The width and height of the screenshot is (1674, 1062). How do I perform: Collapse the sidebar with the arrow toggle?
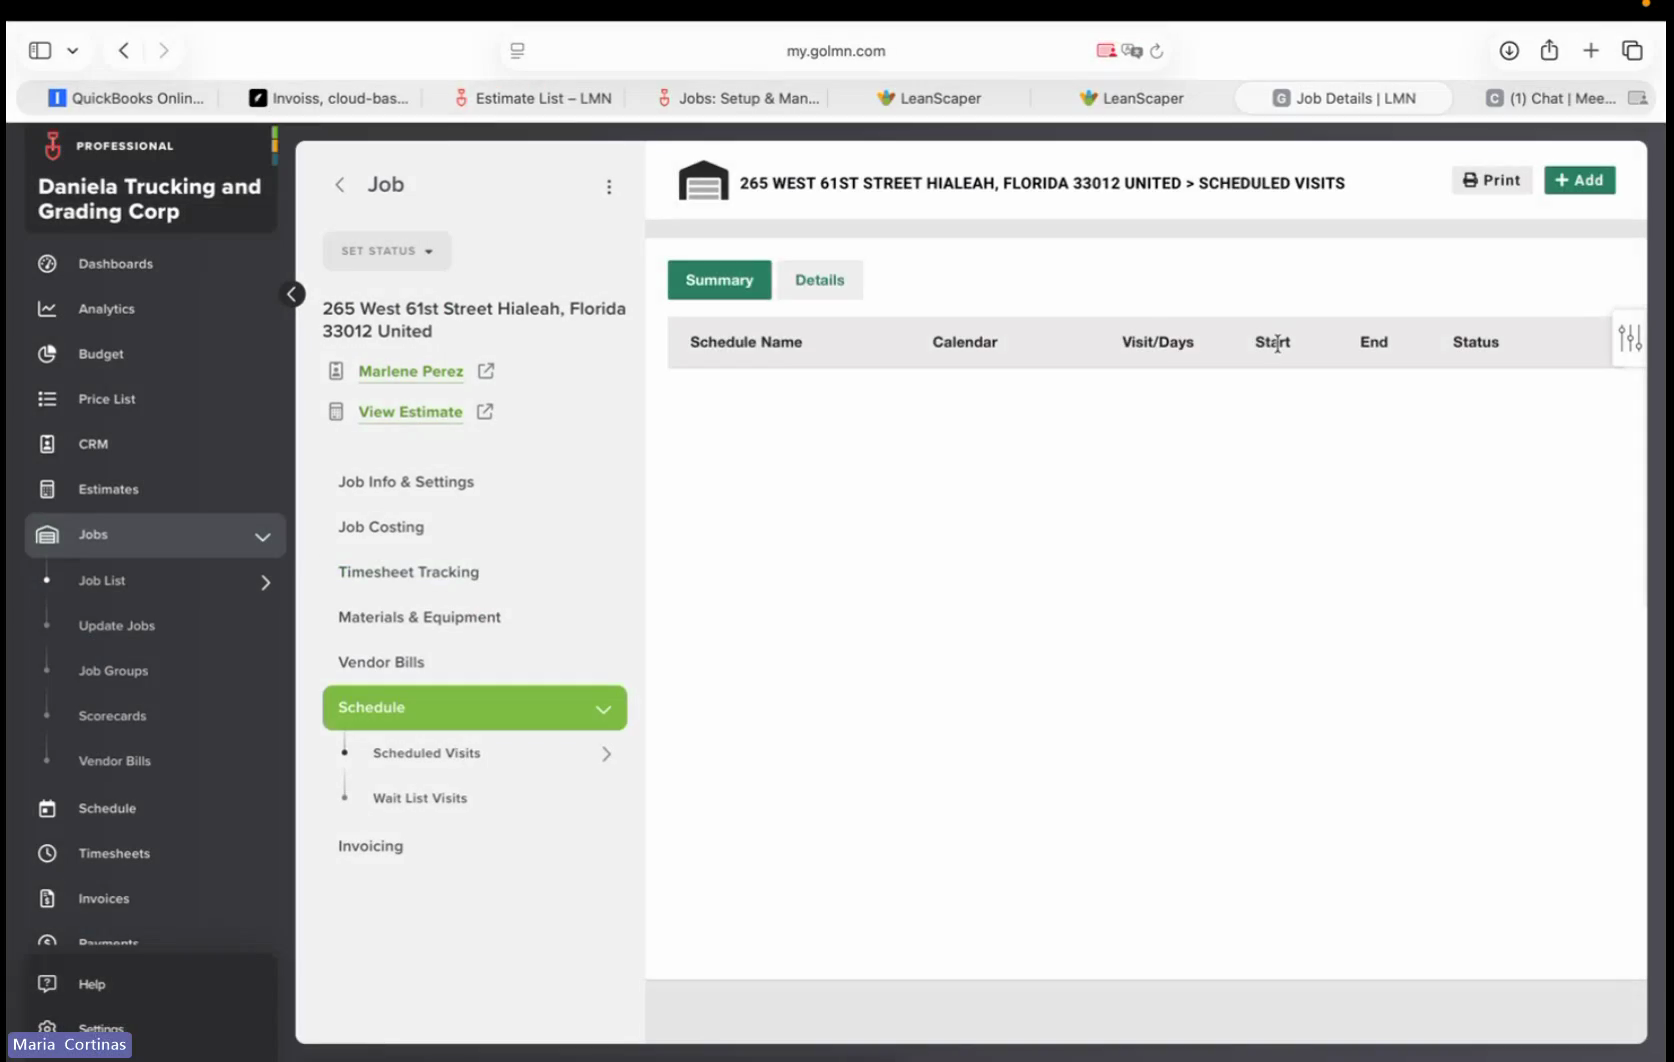point(292,294)
